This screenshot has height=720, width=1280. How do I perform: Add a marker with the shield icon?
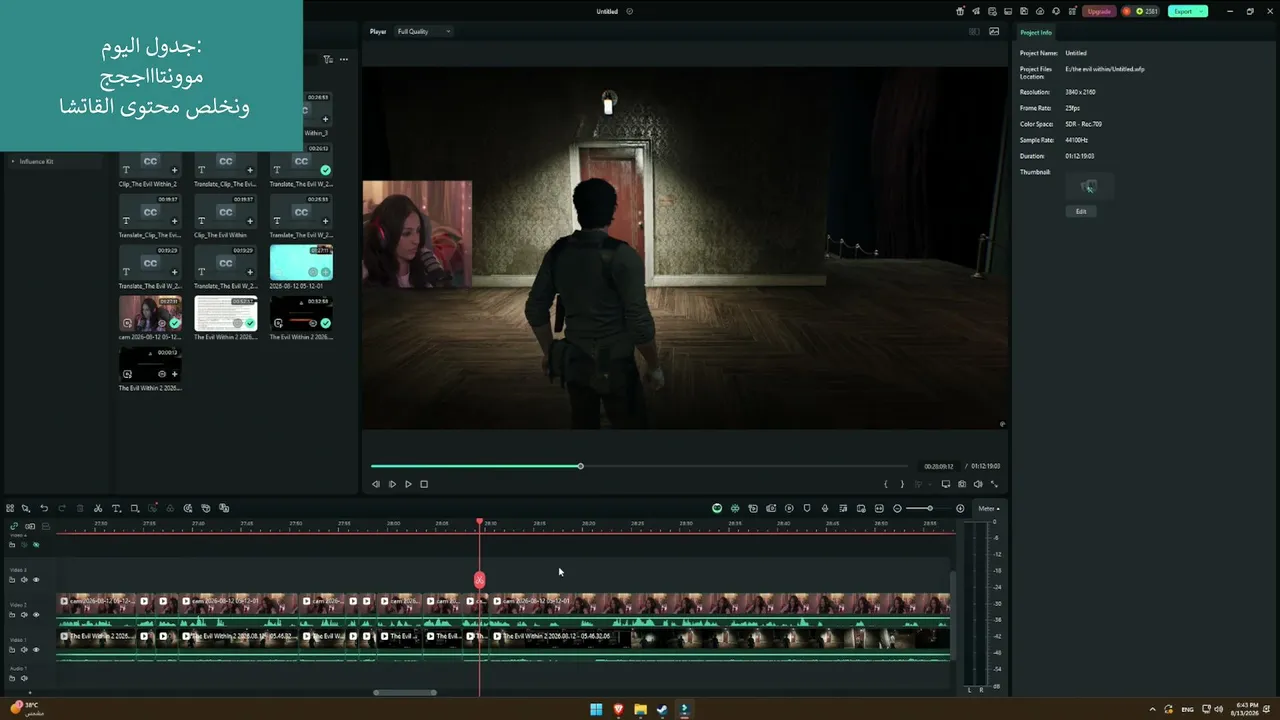[807, 508]
